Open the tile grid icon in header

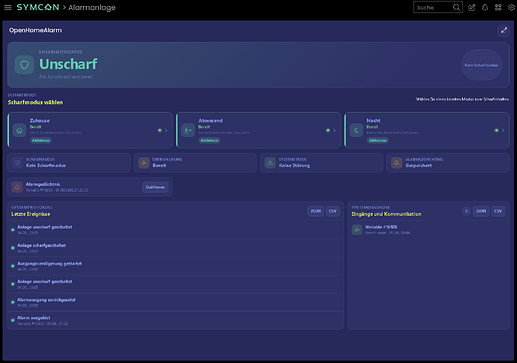[498, 7]
